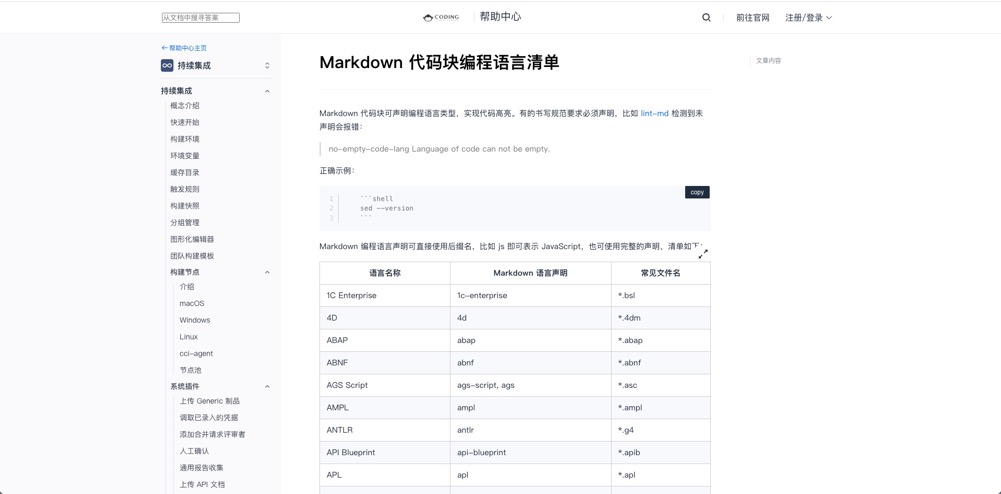This screenshot has height=494, width=1001.
Task: Click the 语言名称 column header
Action: click(385, 273)
